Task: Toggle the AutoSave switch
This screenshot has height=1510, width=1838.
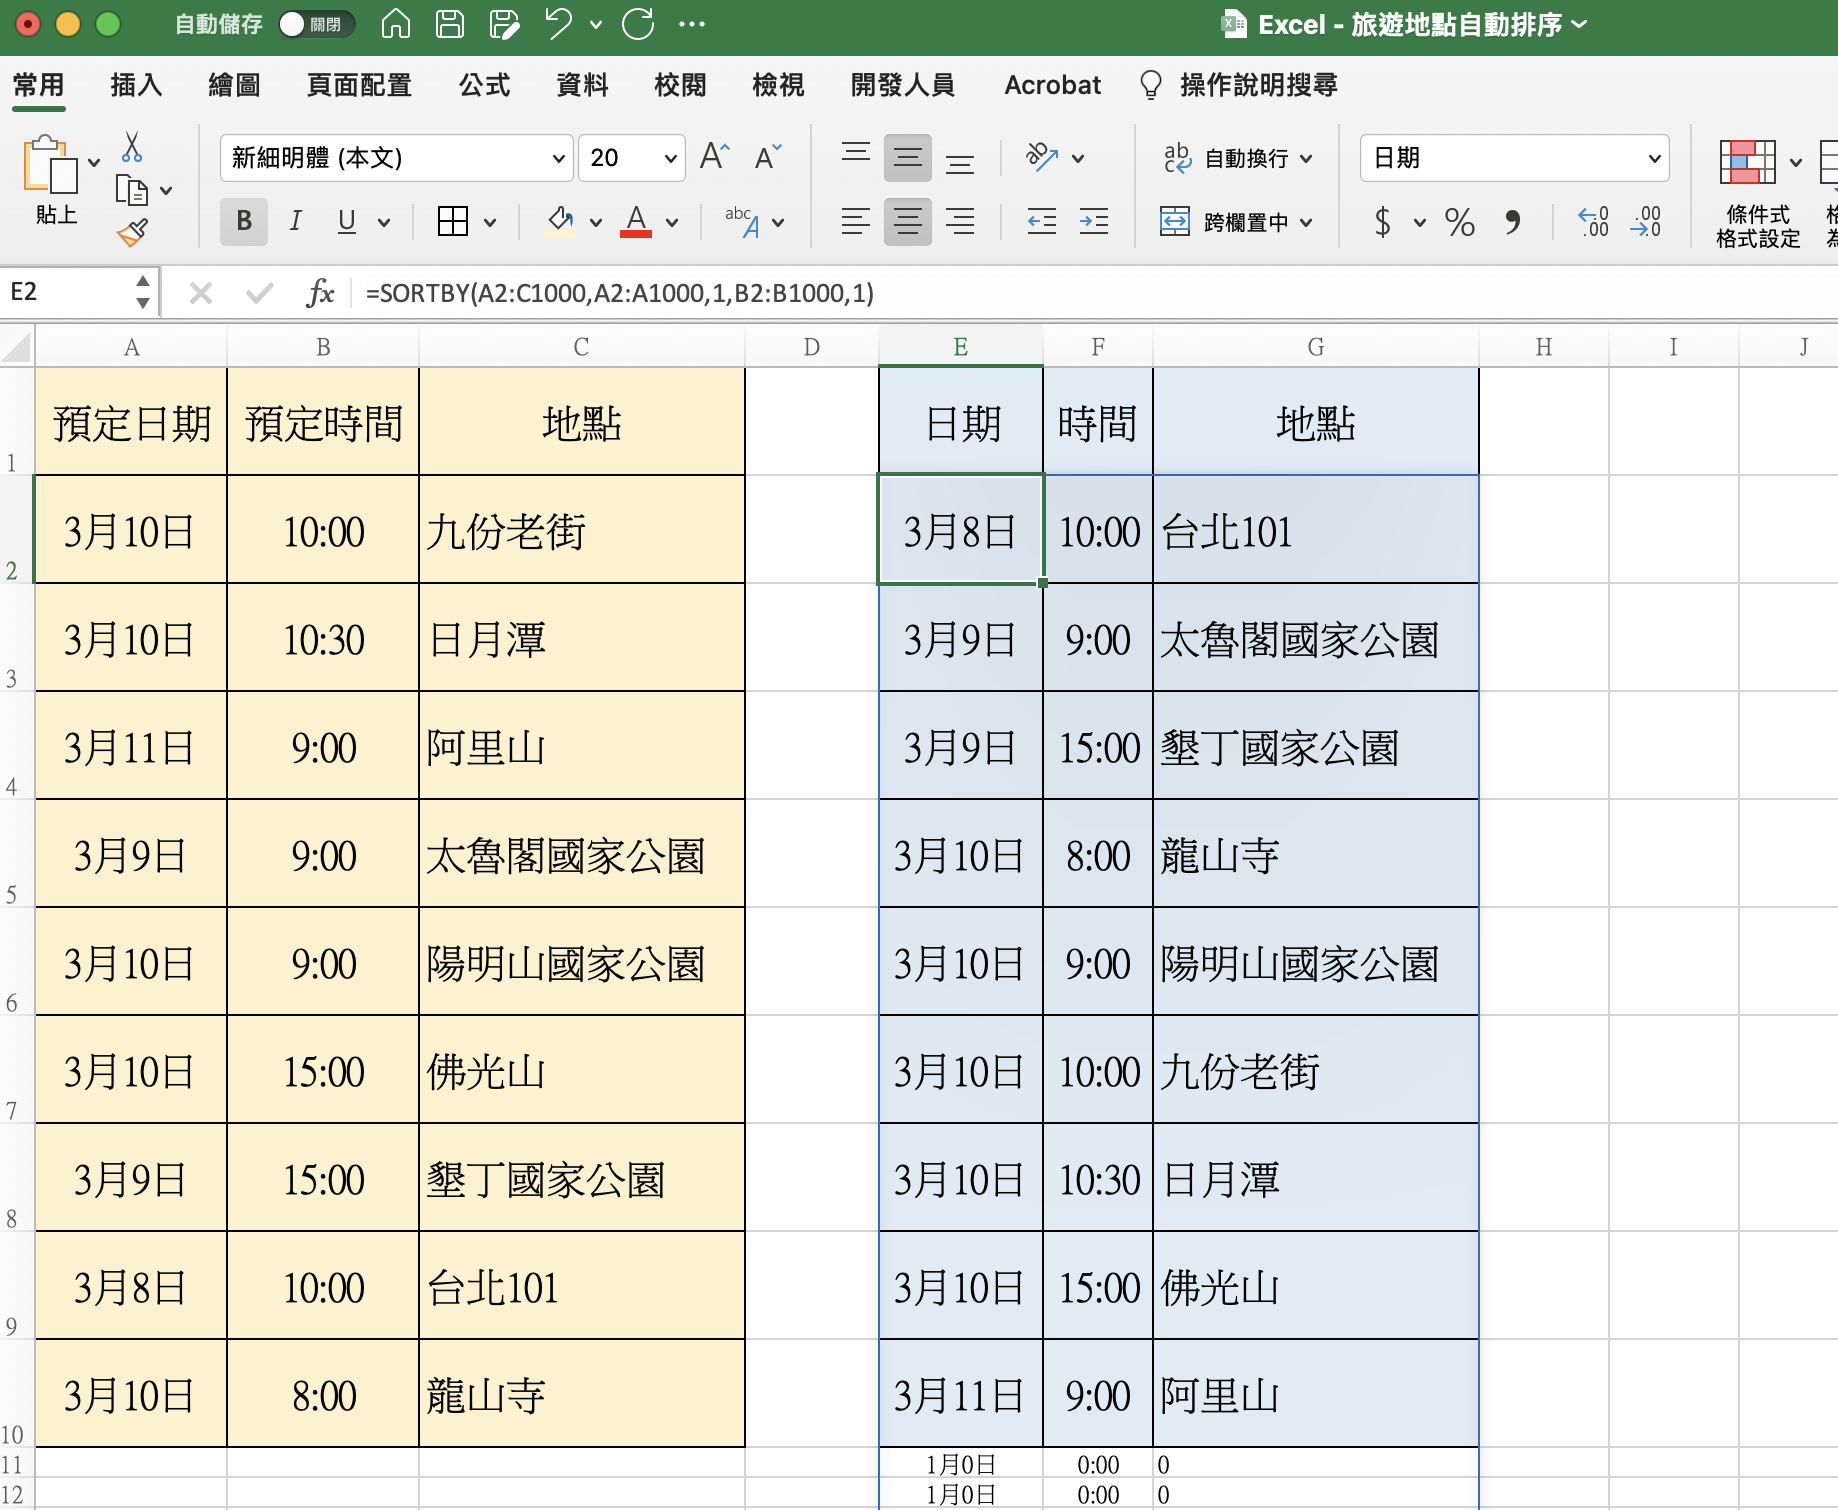Action: tap(315, 24)
